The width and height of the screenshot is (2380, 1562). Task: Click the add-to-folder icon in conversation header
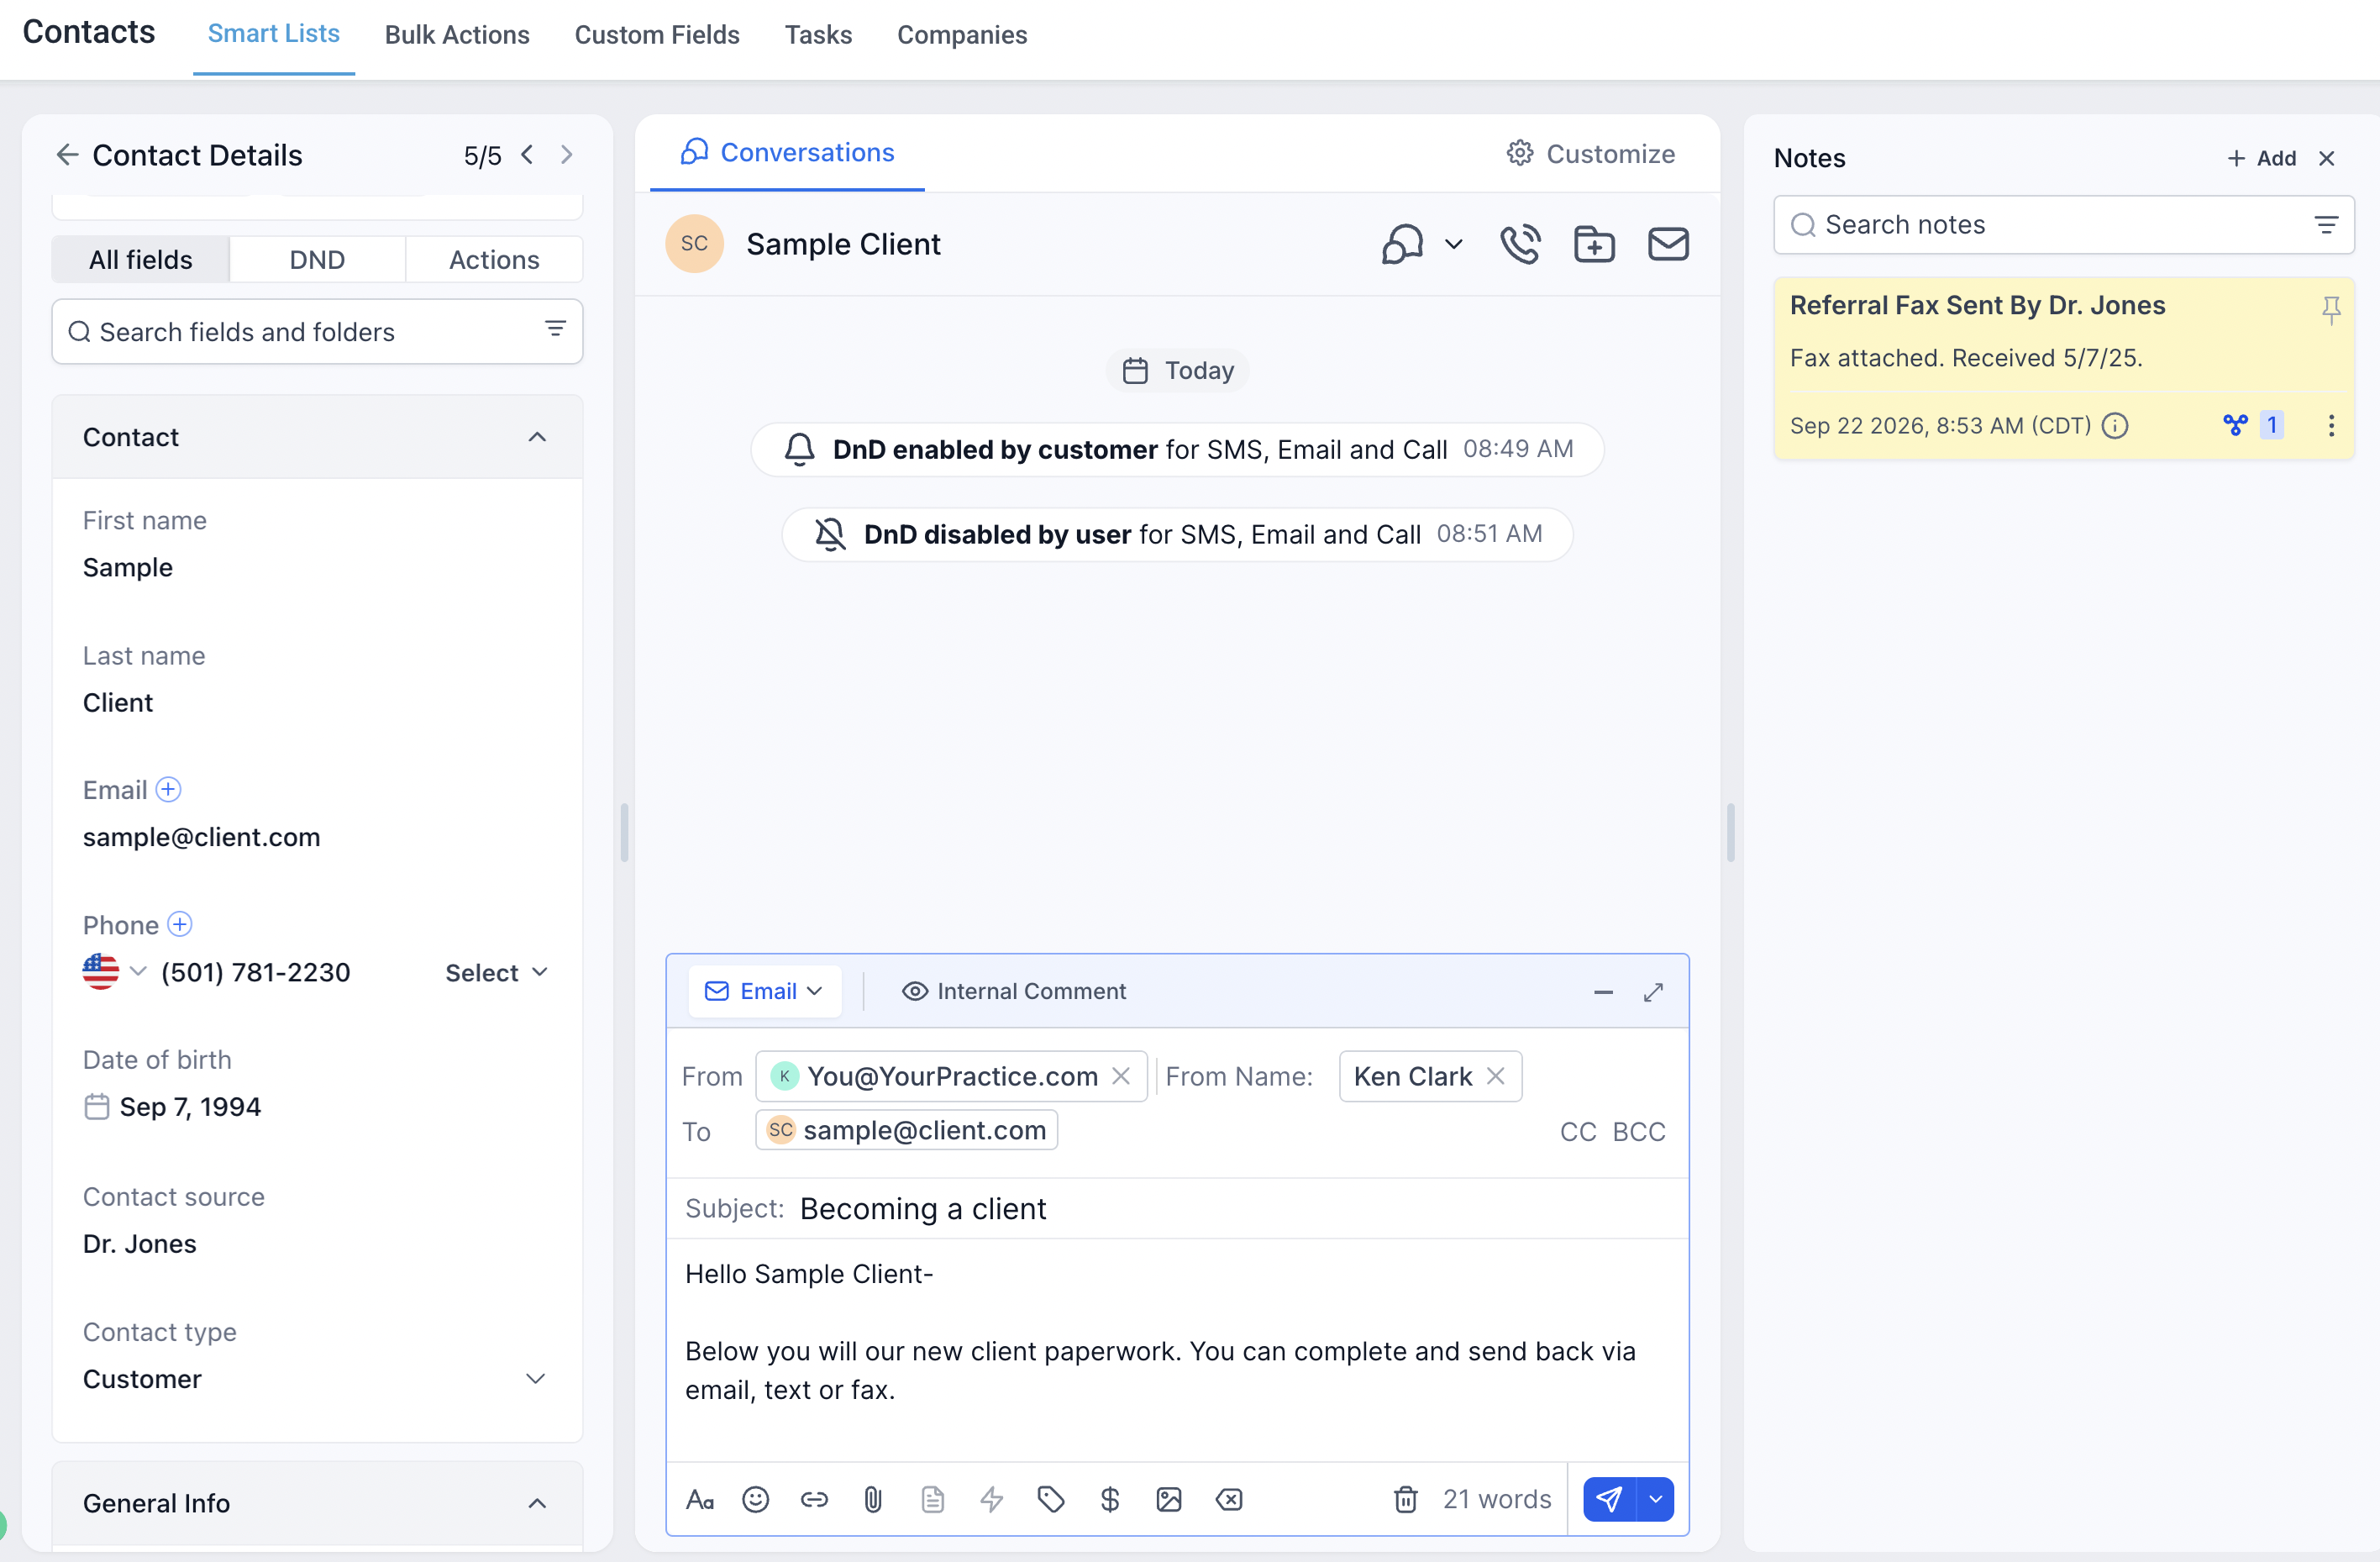[1594, 244]
